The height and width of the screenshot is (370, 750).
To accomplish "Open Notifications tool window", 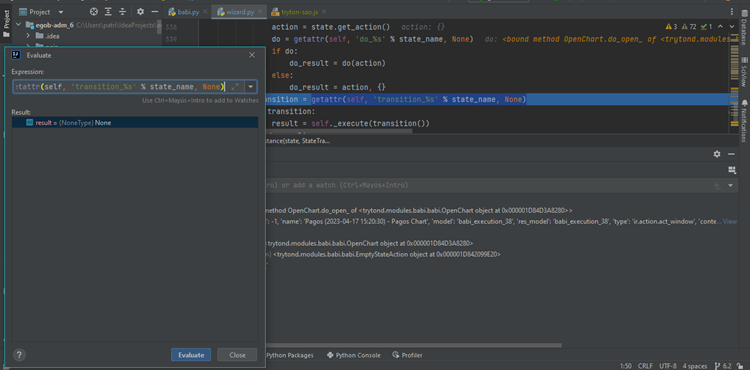I will (x=744, y=121).
